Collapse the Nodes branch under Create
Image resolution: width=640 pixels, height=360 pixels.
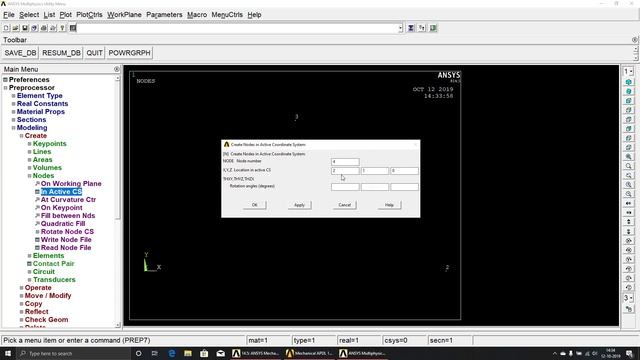29,176
